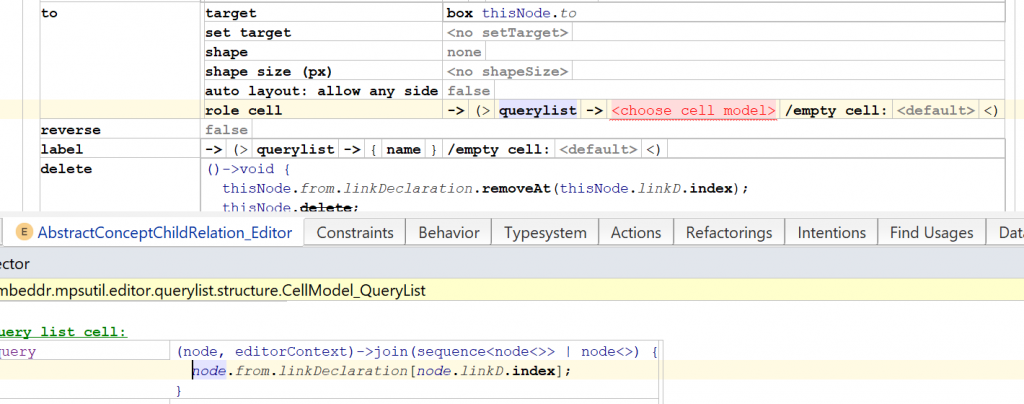This screenshot has width=1024, height=404.
Task: Open the AbstractConceptChildRelation_Editor tab
Action: click(x=153, y=232)
